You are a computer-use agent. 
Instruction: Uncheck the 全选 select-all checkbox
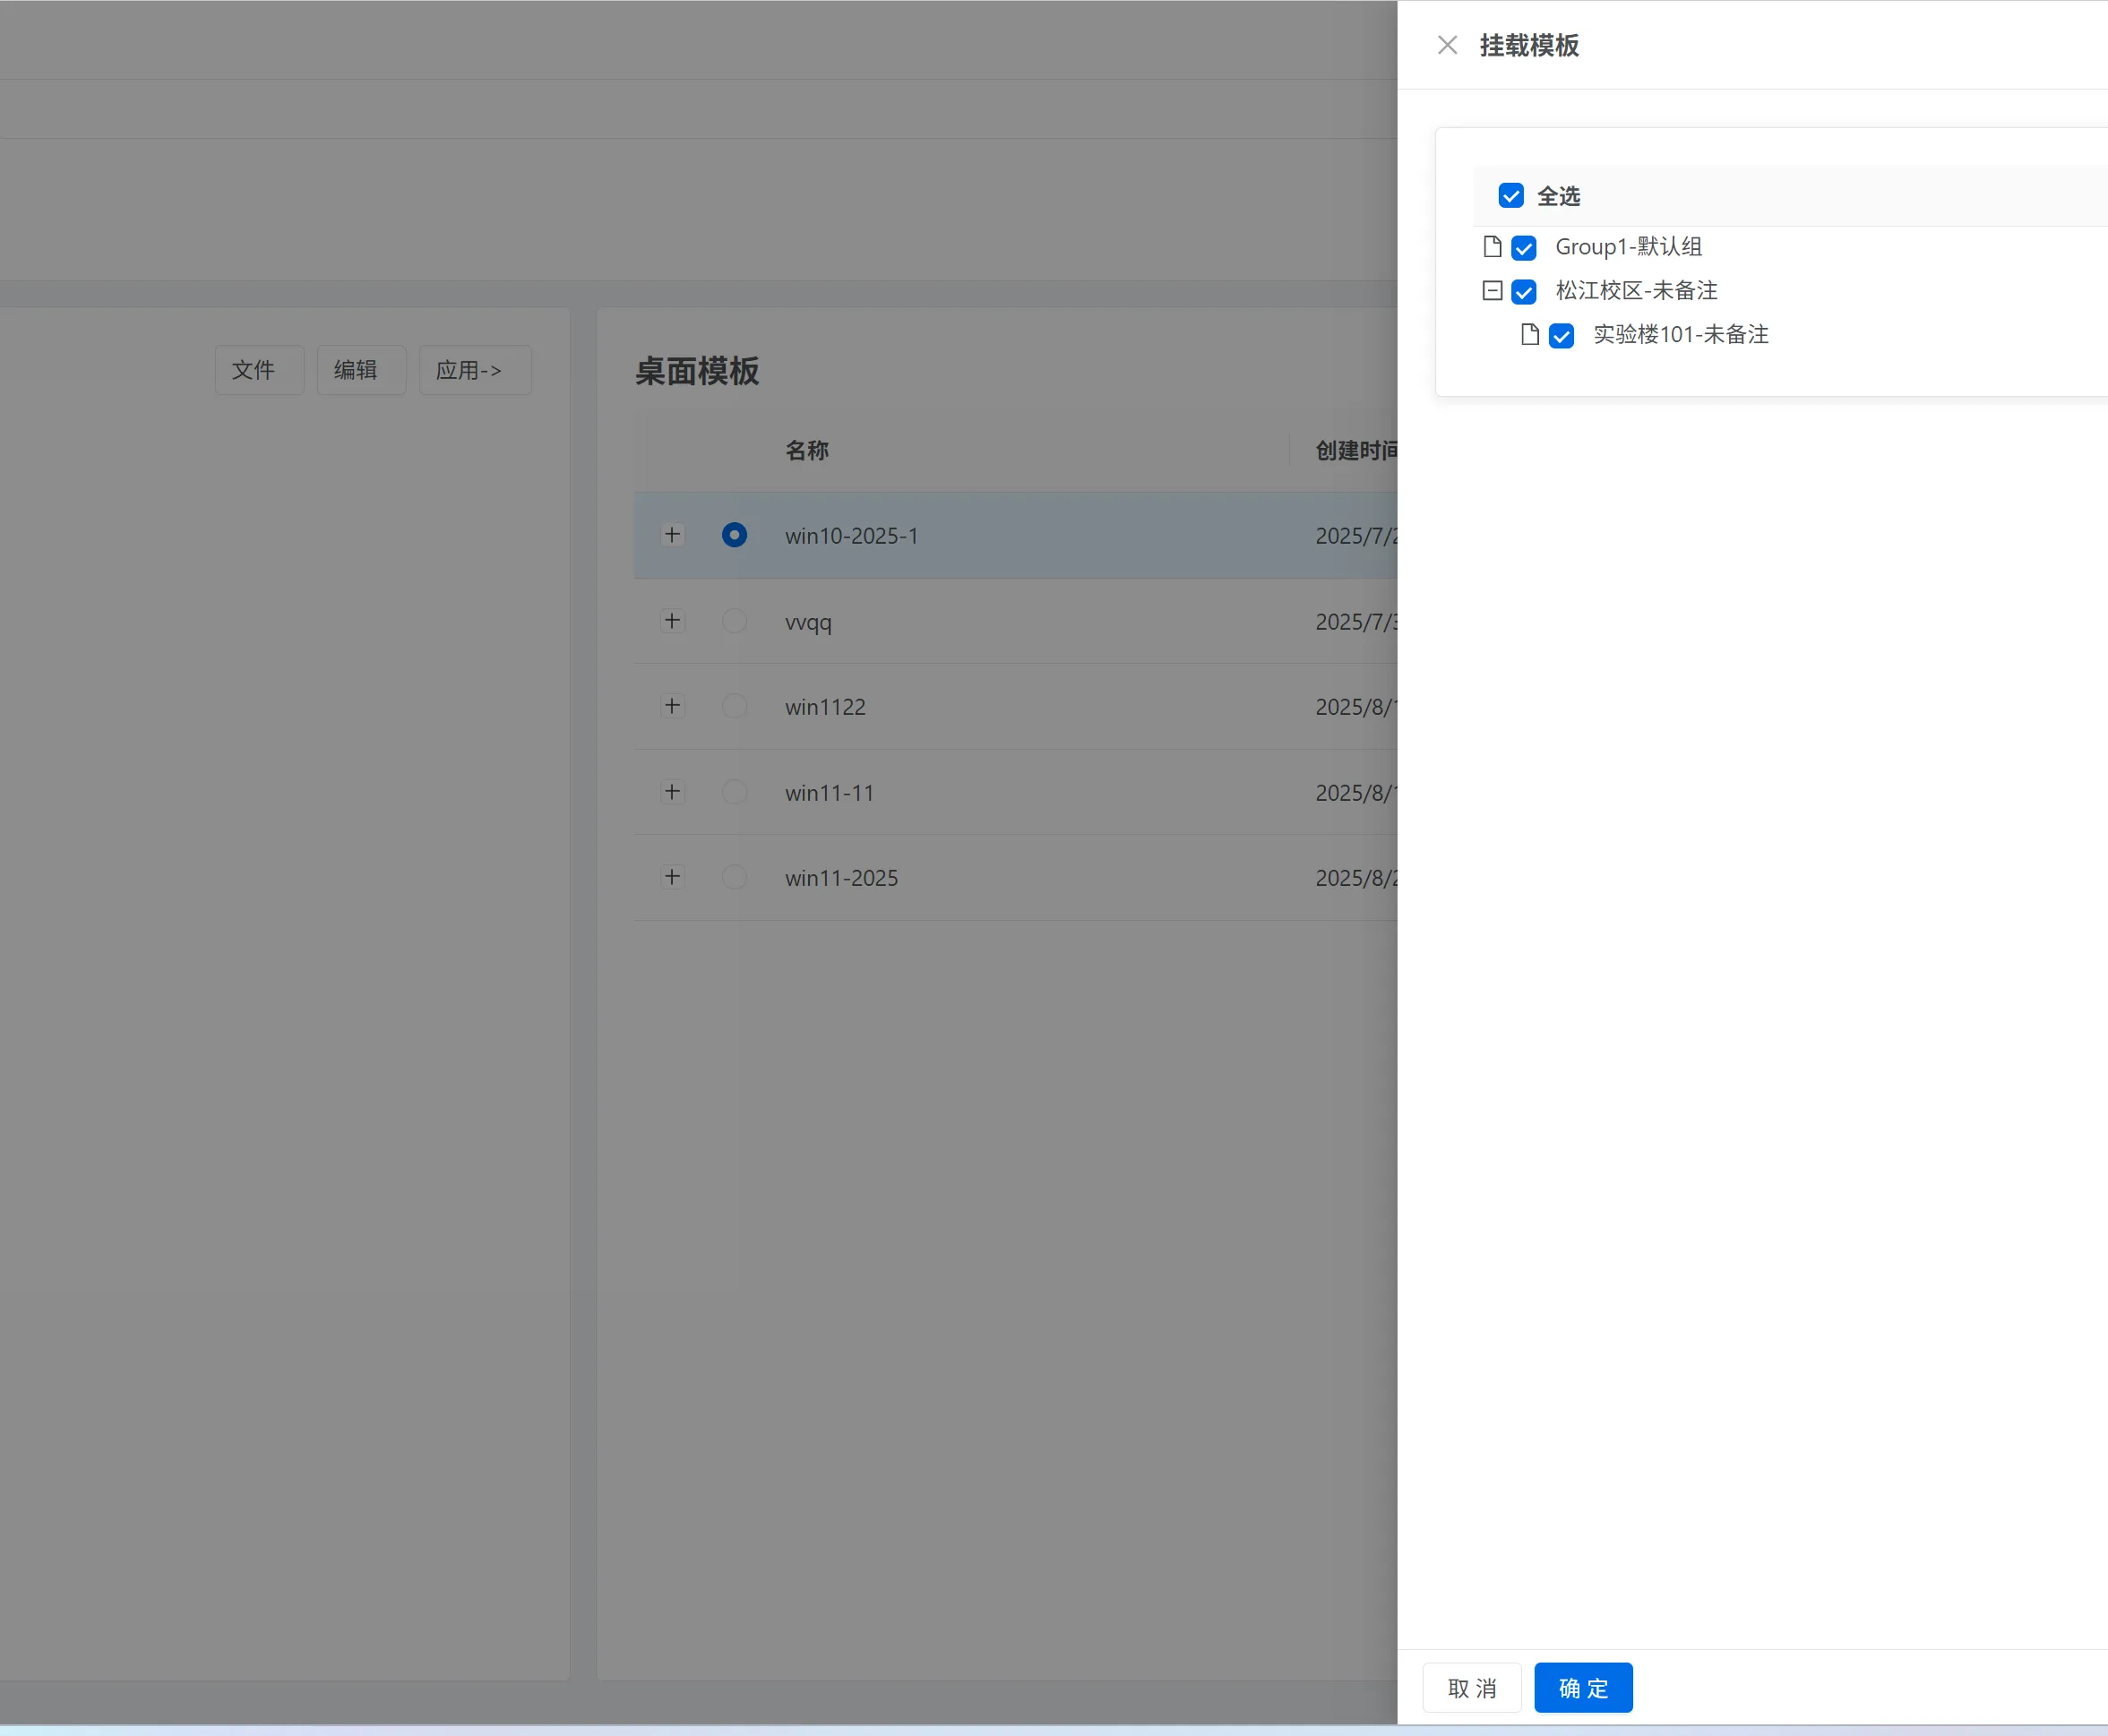pos(1510,195)
